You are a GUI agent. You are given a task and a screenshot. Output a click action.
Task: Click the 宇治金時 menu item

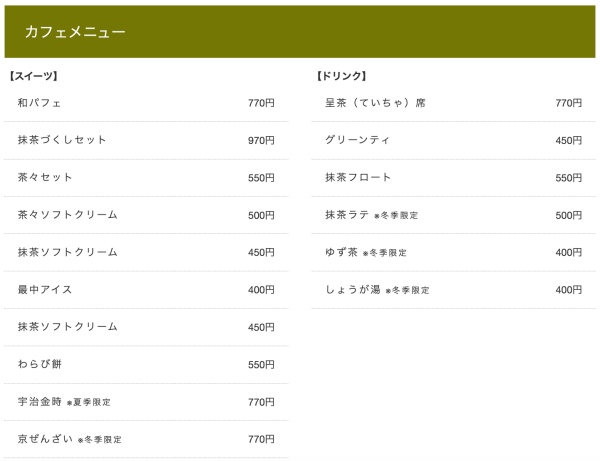tap(40, 402)
